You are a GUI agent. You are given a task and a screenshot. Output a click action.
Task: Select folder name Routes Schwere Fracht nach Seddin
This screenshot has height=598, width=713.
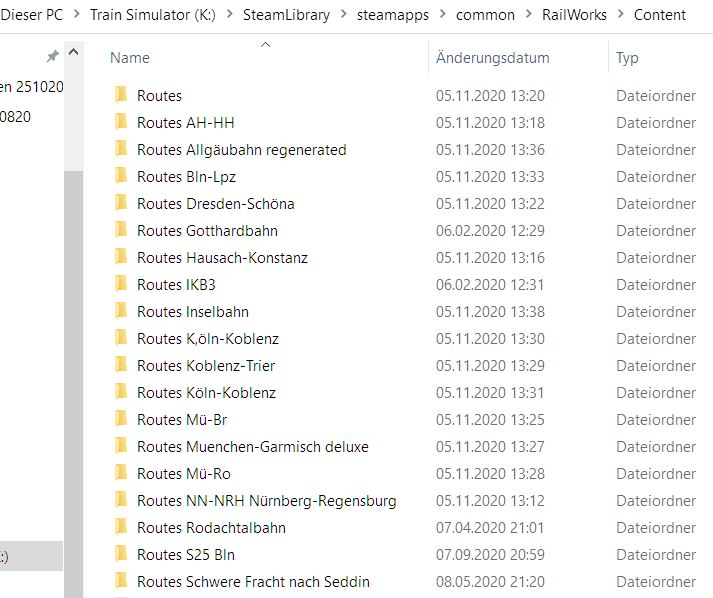253,581
